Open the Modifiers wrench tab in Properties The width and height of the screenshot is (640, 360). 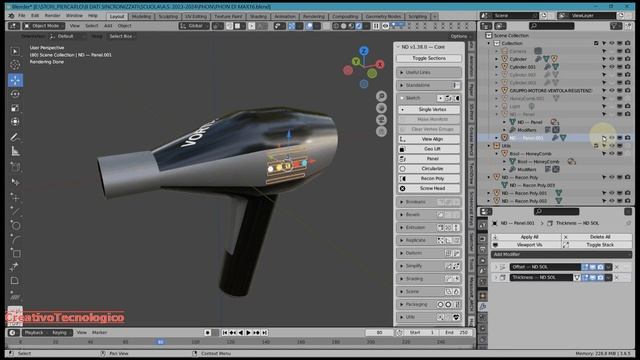pyautogui.click(x=483, y=307)
